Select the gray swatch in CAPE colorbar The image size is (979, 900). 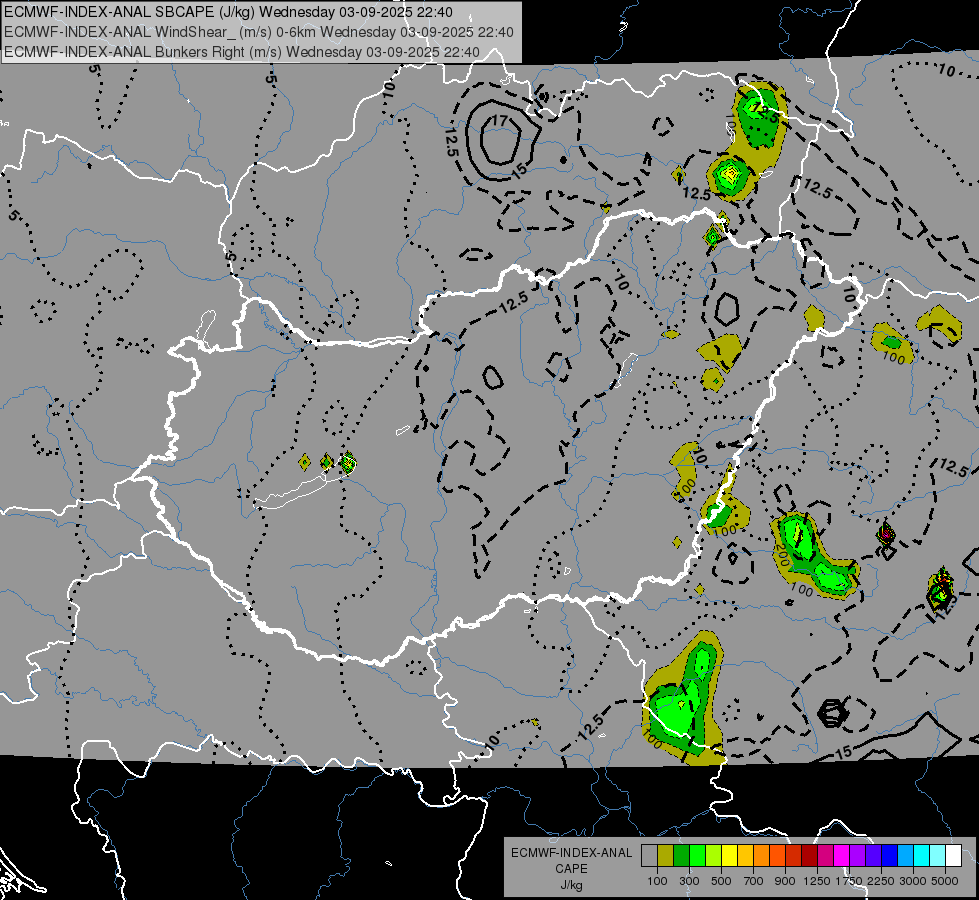(649, 856)
